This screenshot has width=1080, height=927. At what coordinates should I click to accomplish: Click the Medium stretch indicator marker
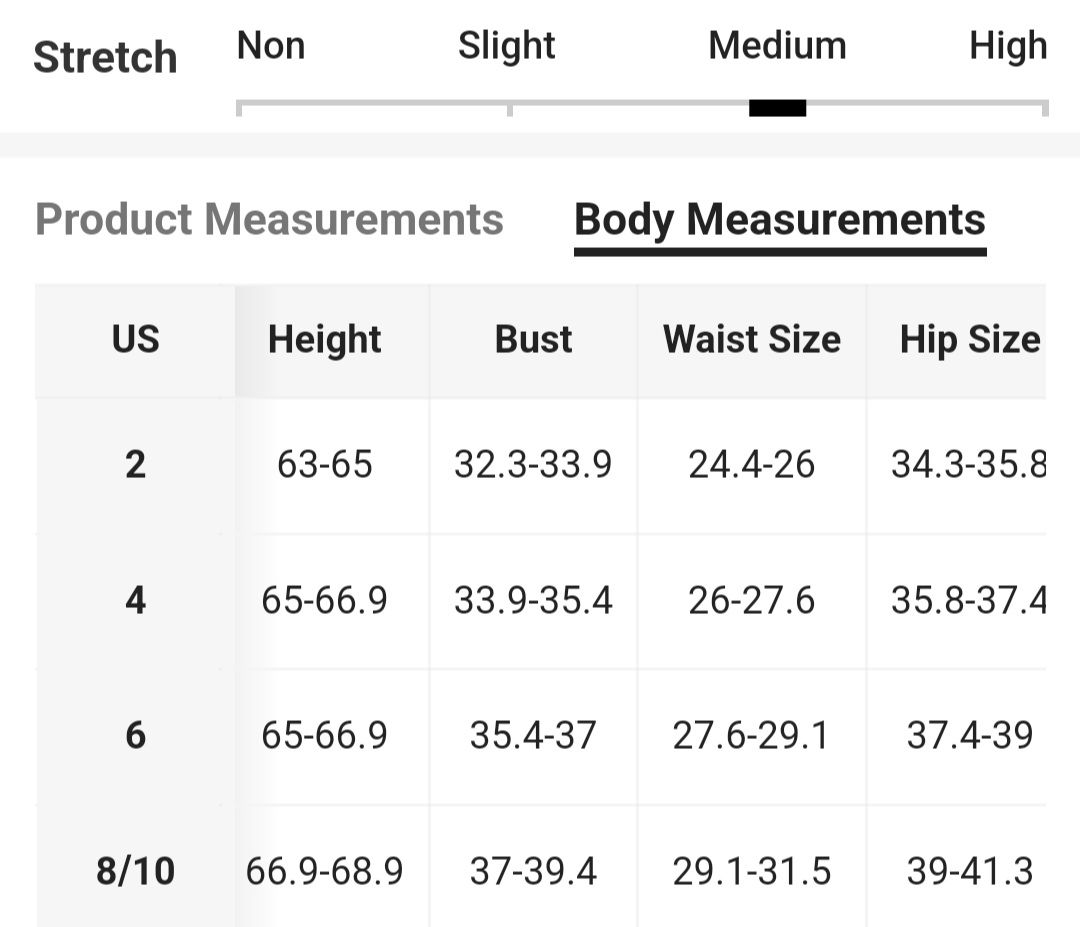pyautogui.click(x=778, y=108)
